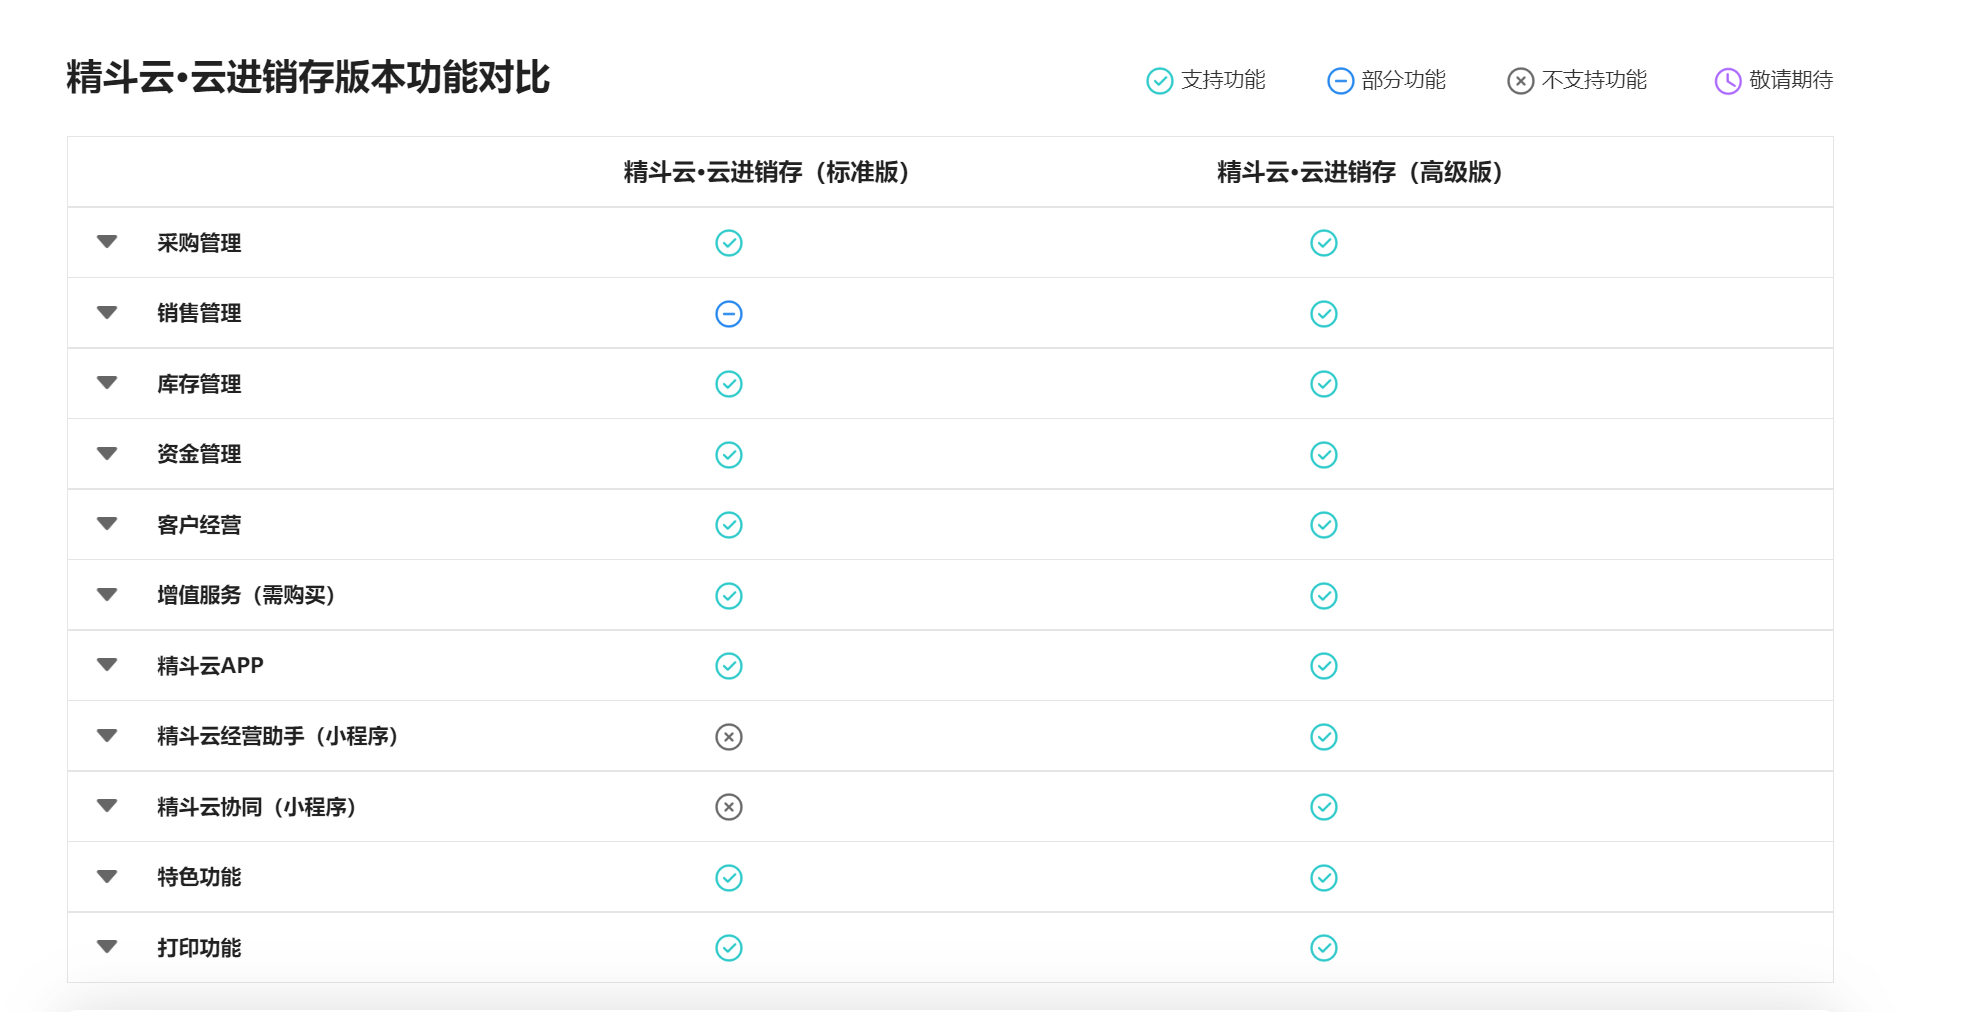Click 高级版 check icon for 采购管理

tap(1324, 243)
